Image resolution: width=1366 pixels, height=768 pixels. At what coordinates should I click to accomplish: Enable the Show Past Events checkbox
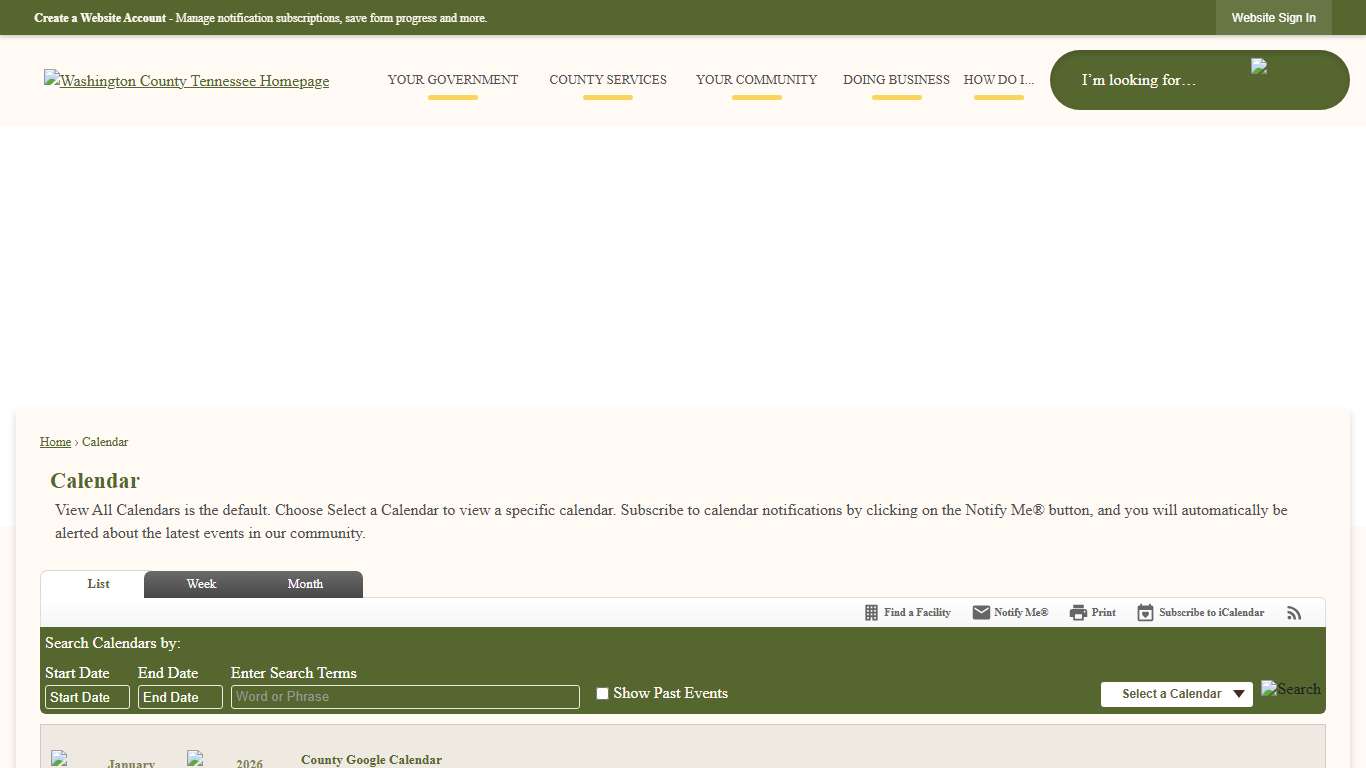click(x=602, y=694)
